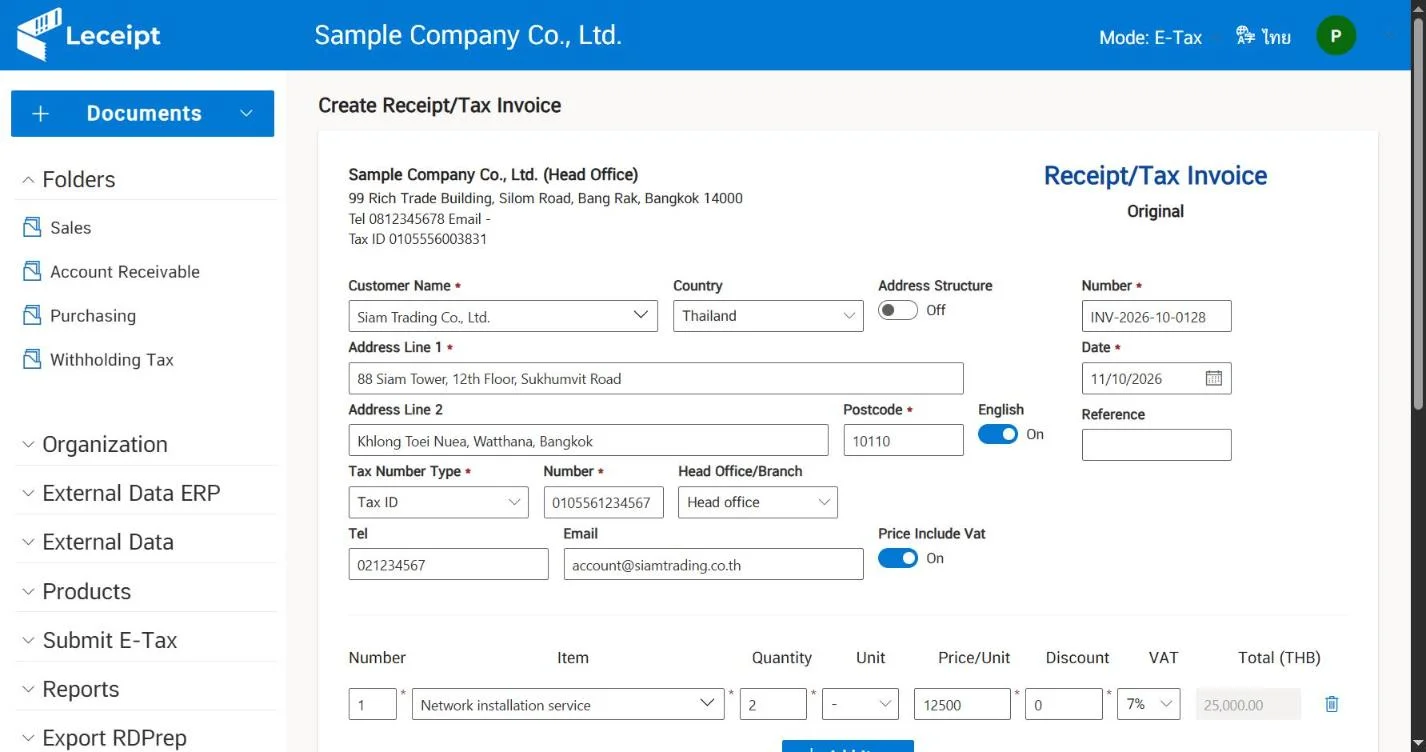Expand the Reports menu
This screenshot has width=1426, height=752.
click(145, 690)
